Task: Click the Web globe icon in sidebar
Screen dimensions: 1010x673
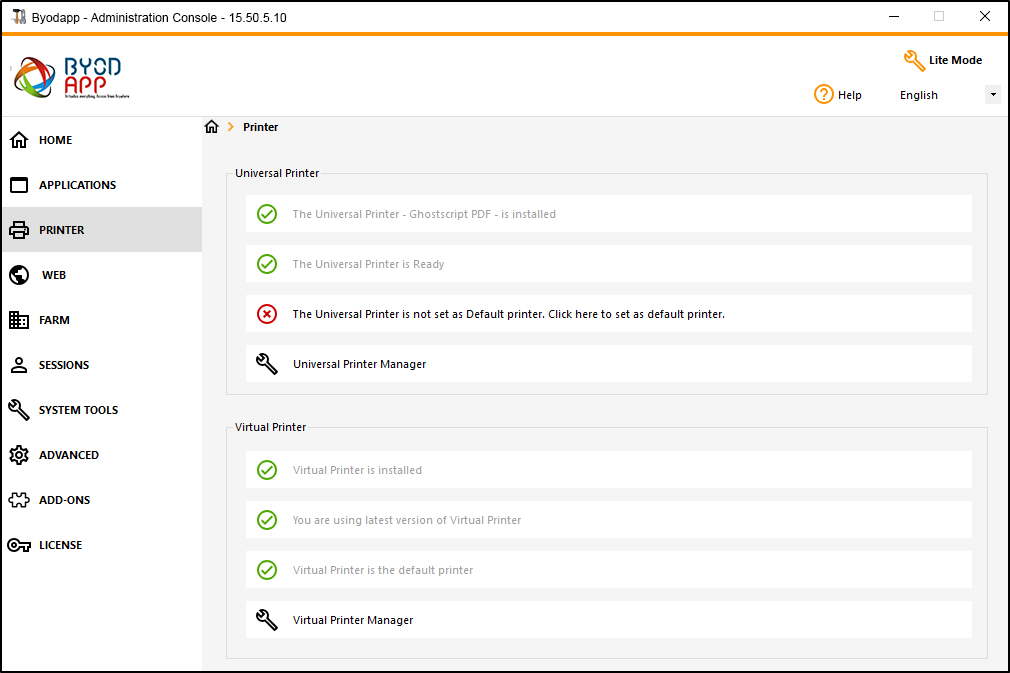Action: 19,275
